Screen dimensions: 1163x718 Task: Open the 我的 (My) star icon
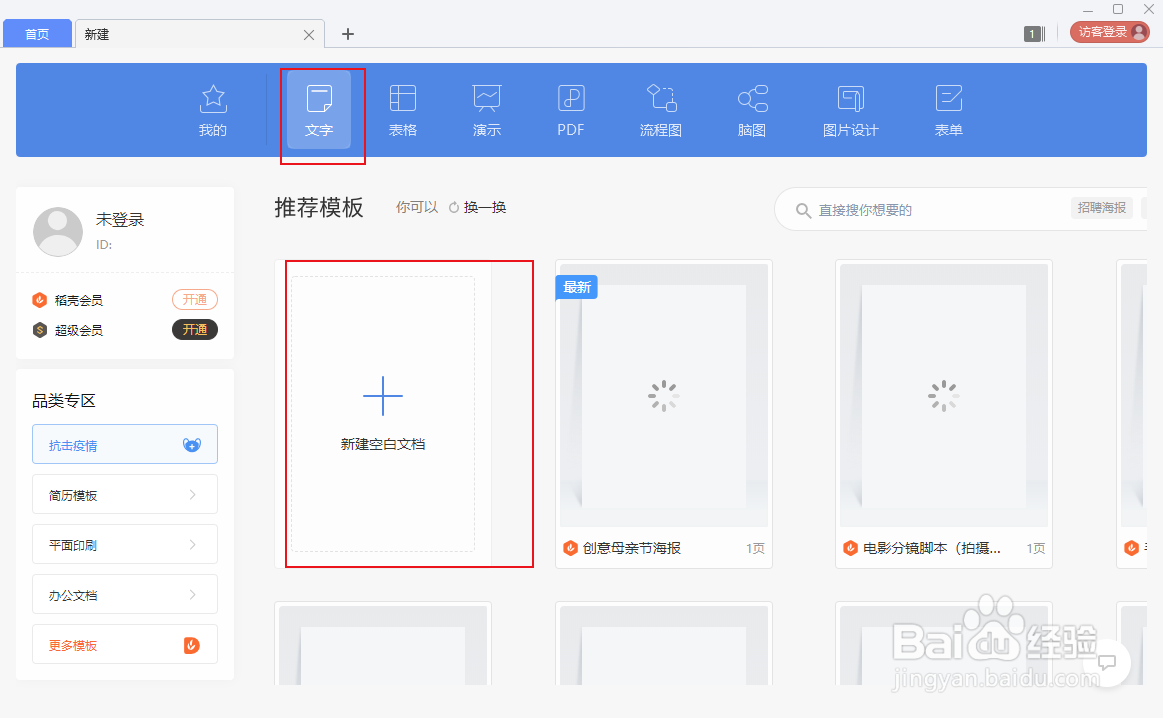click(x=213, y=111)
